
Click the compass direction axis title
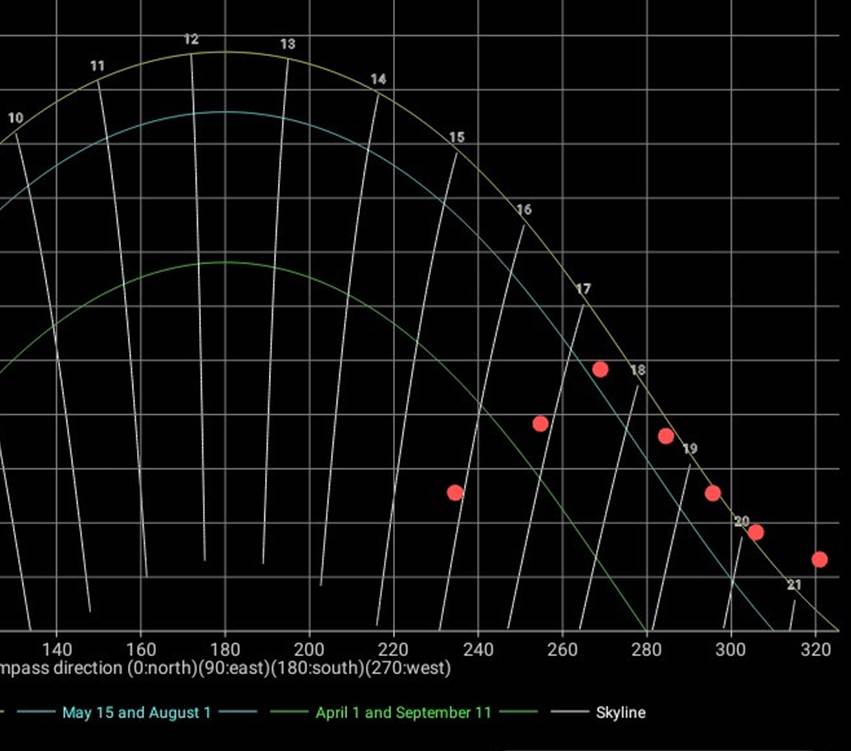tap(225, 667)
